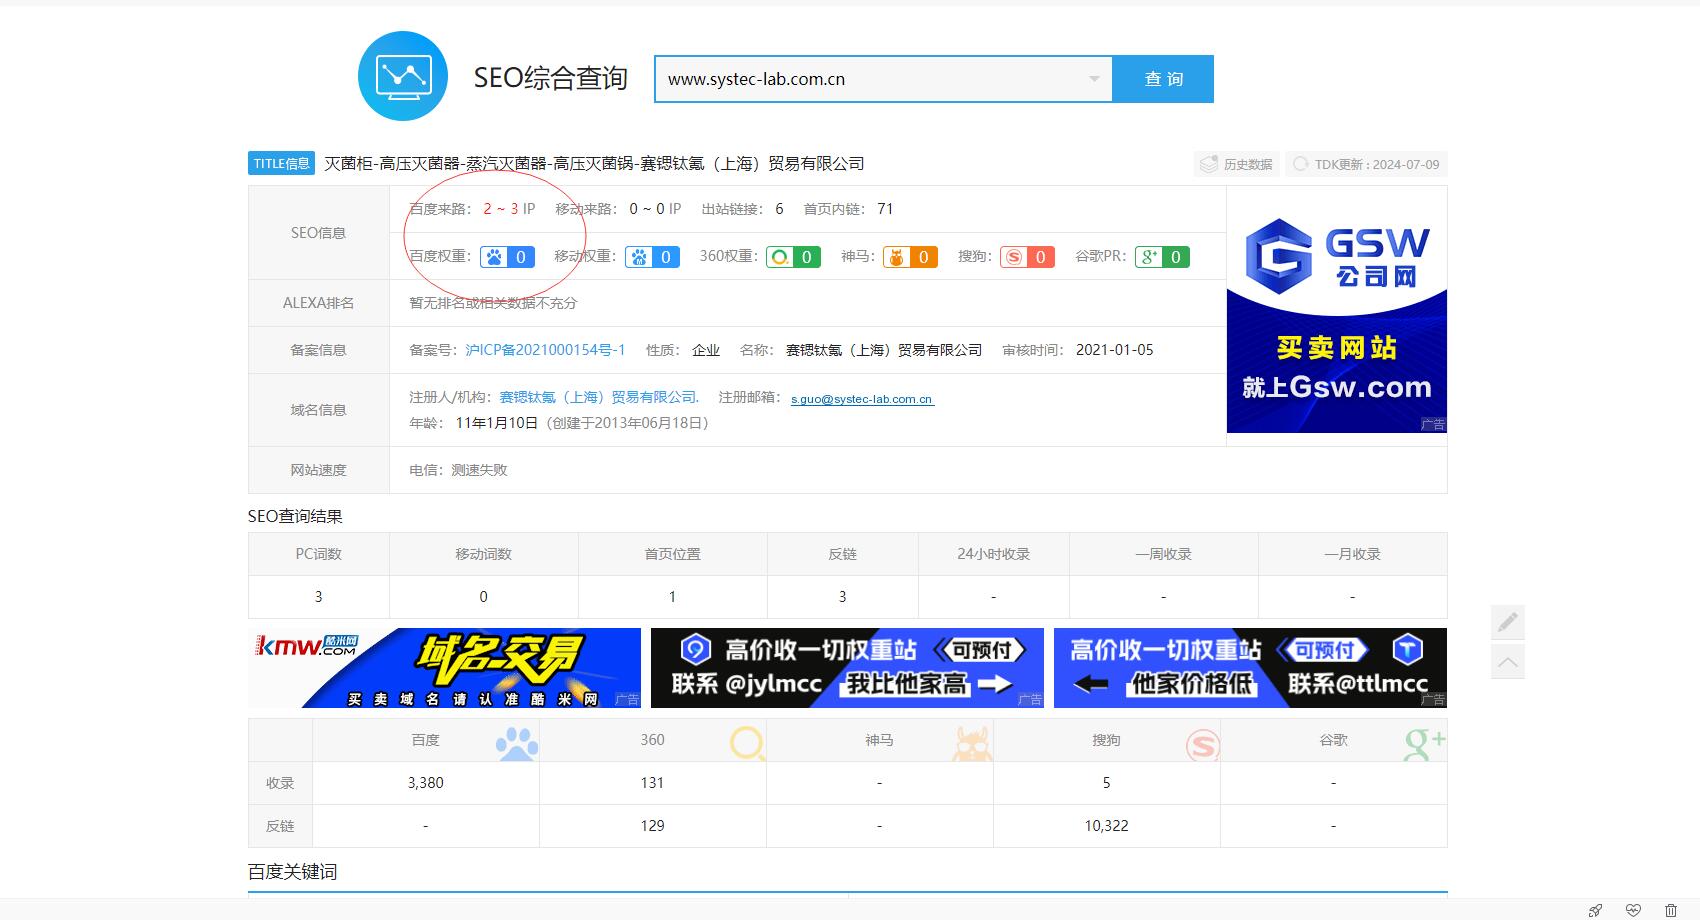1700x920 pixels.
Task: Click 360反链 value 129
Action: [652, 826]
